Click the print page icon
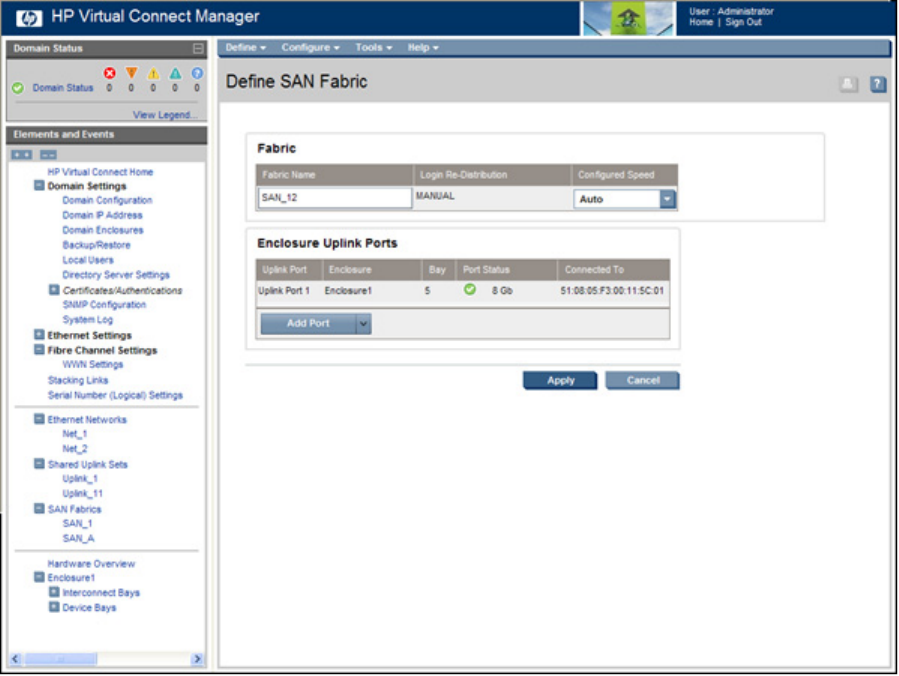This screenshot has height=676, width=899. click(849, 84)
